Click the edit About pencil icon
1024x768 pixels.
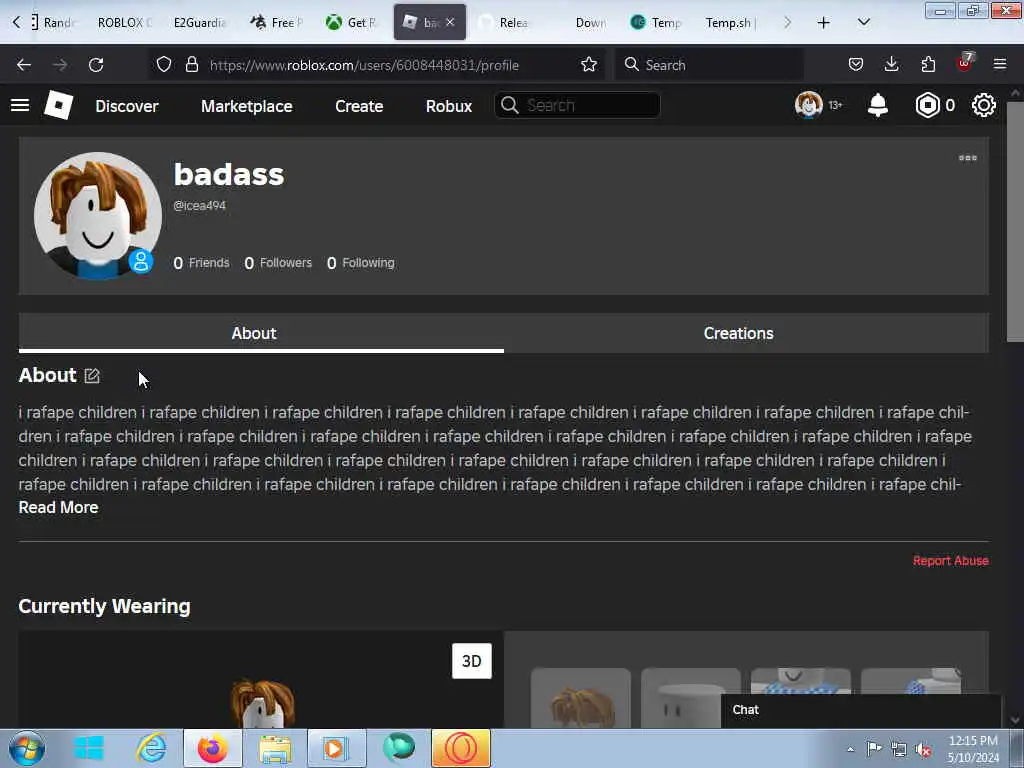91,376
